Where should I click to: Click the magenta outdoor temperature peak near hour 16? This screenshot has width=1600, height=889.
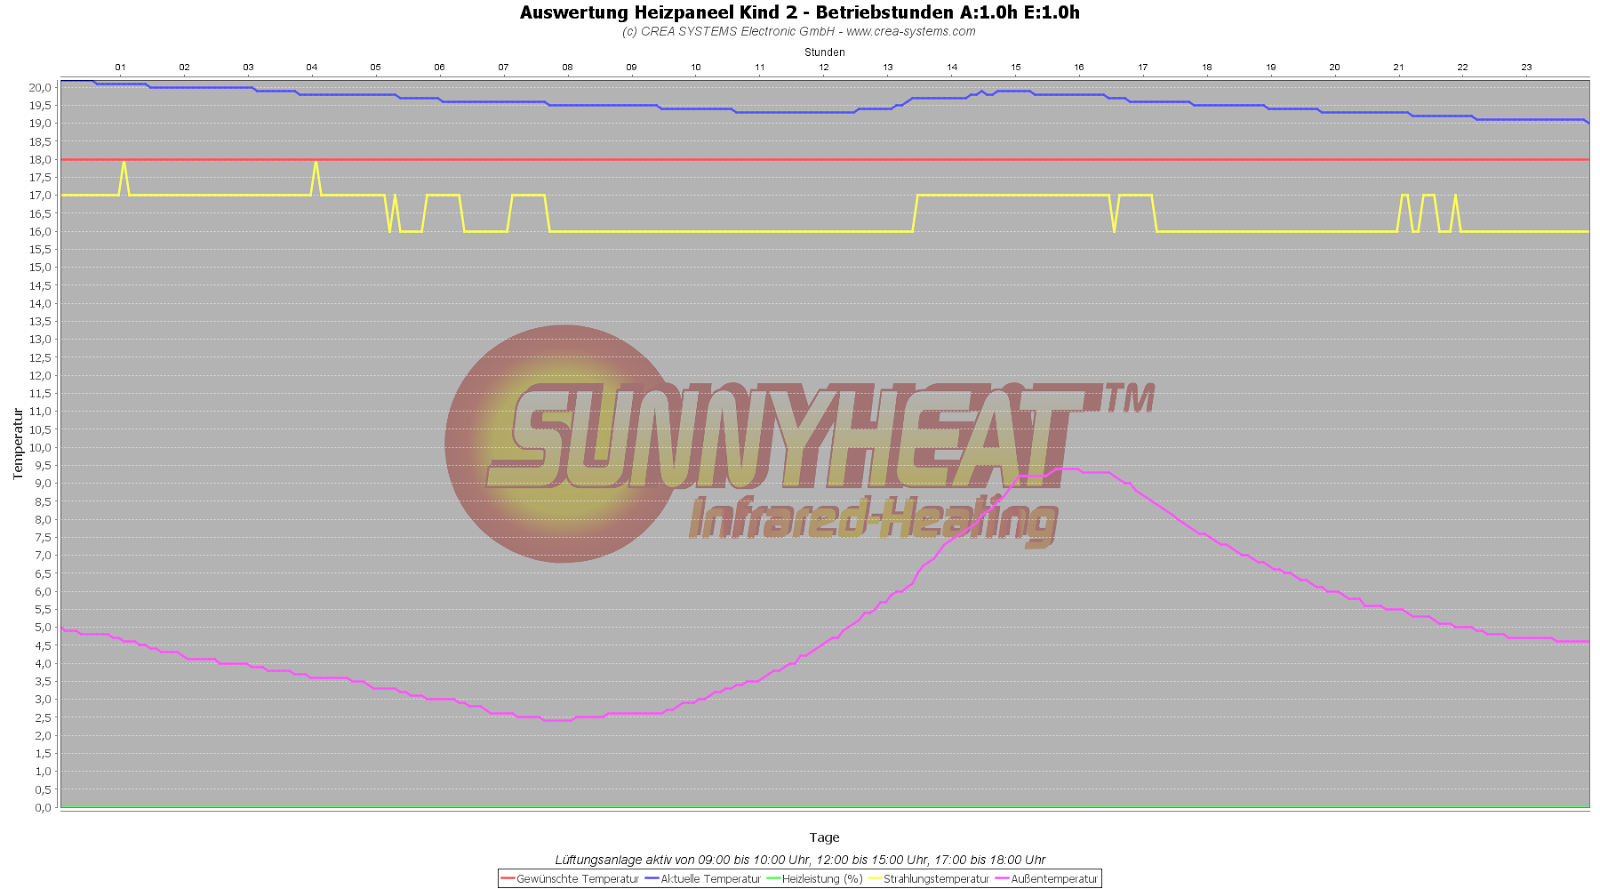[1069, 468]
